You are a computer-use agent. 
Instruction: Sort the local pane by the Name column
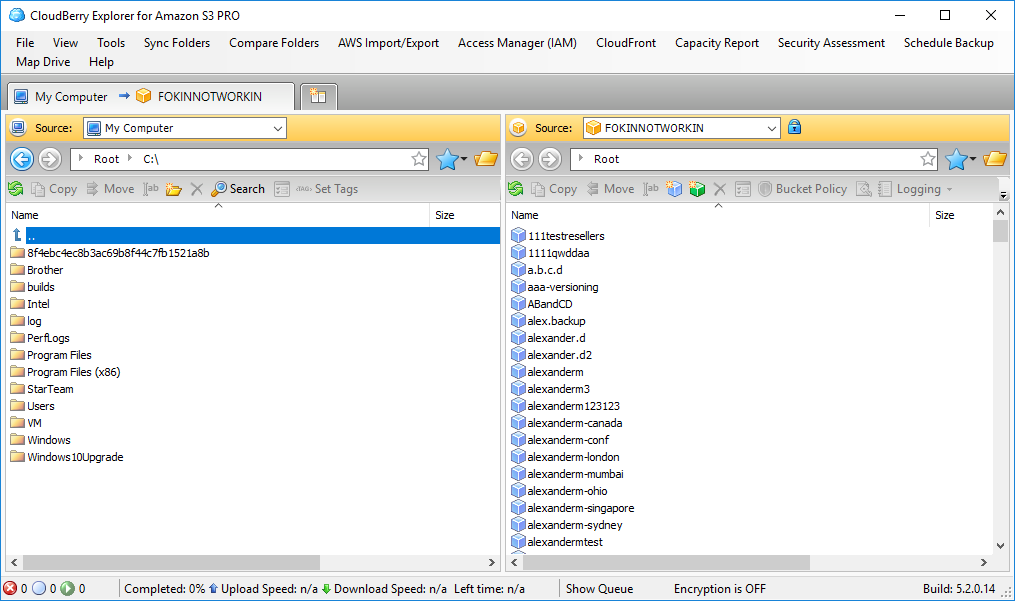point(218,215)
